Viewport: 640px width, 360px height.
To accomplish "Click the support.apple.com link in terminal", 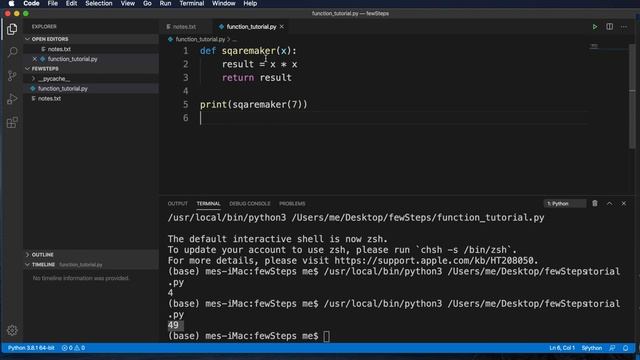I will (x=434, y=260).
